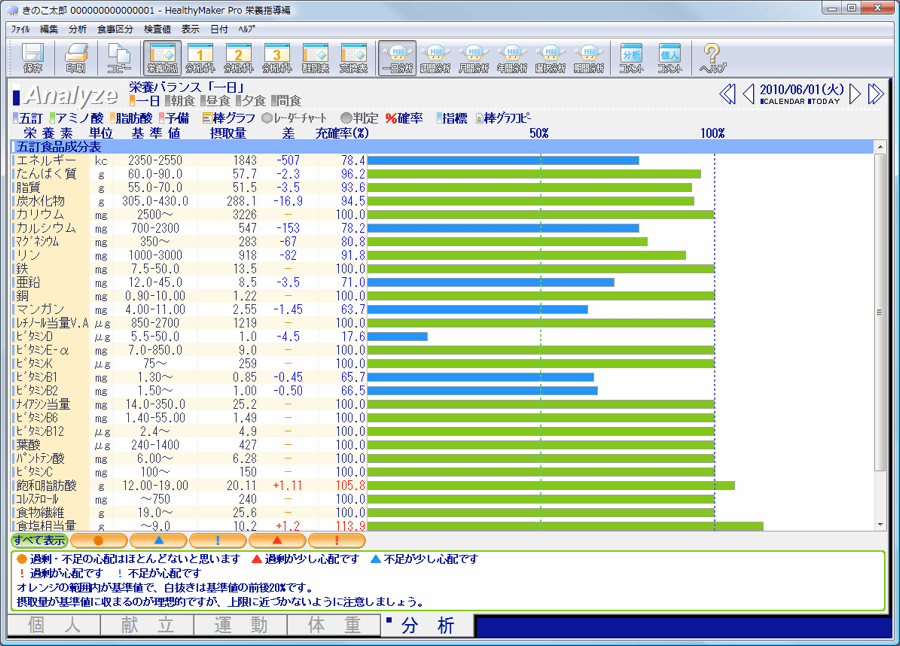900x646 pixels.
Task: Open the 群別表 food group table icon
Action: coord(315,58)
